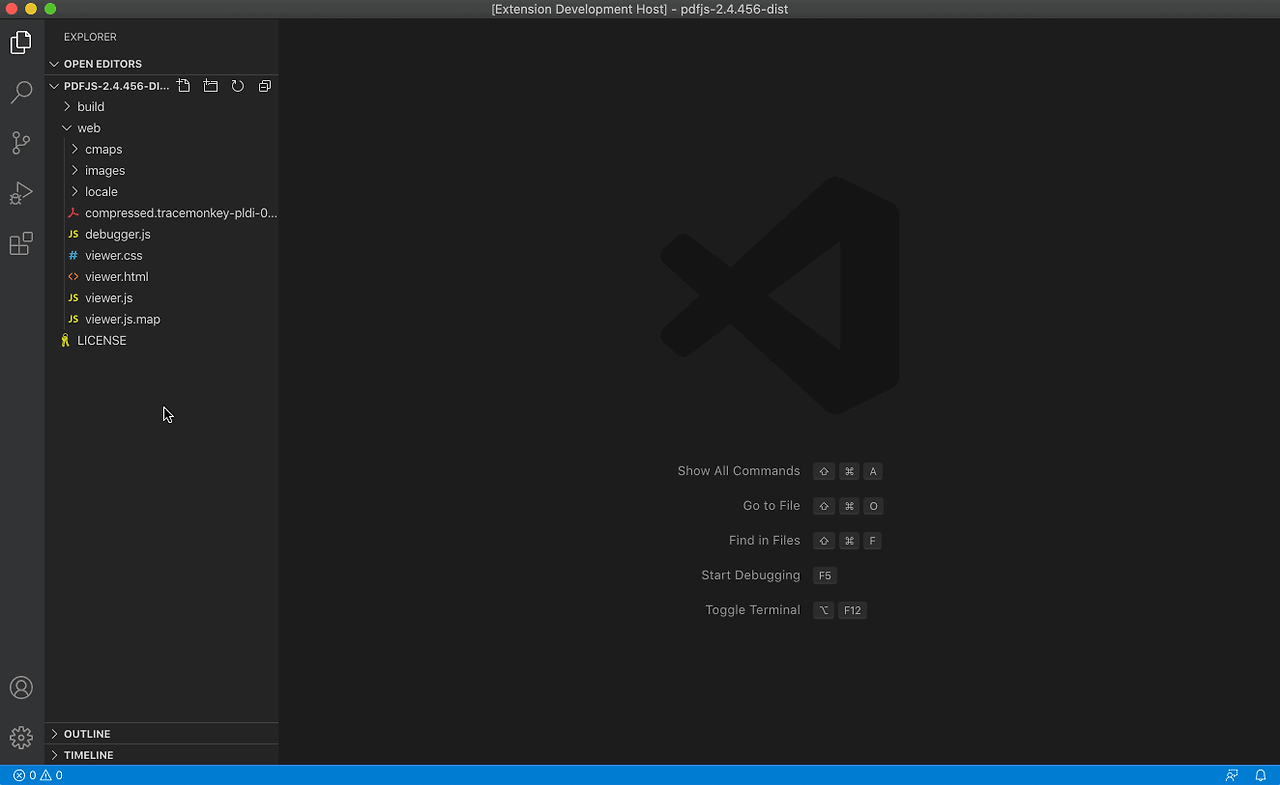The height and width of the screenshot is (785, 1280).
Task: Click the F12 key hint
Action: pos(852,610)
